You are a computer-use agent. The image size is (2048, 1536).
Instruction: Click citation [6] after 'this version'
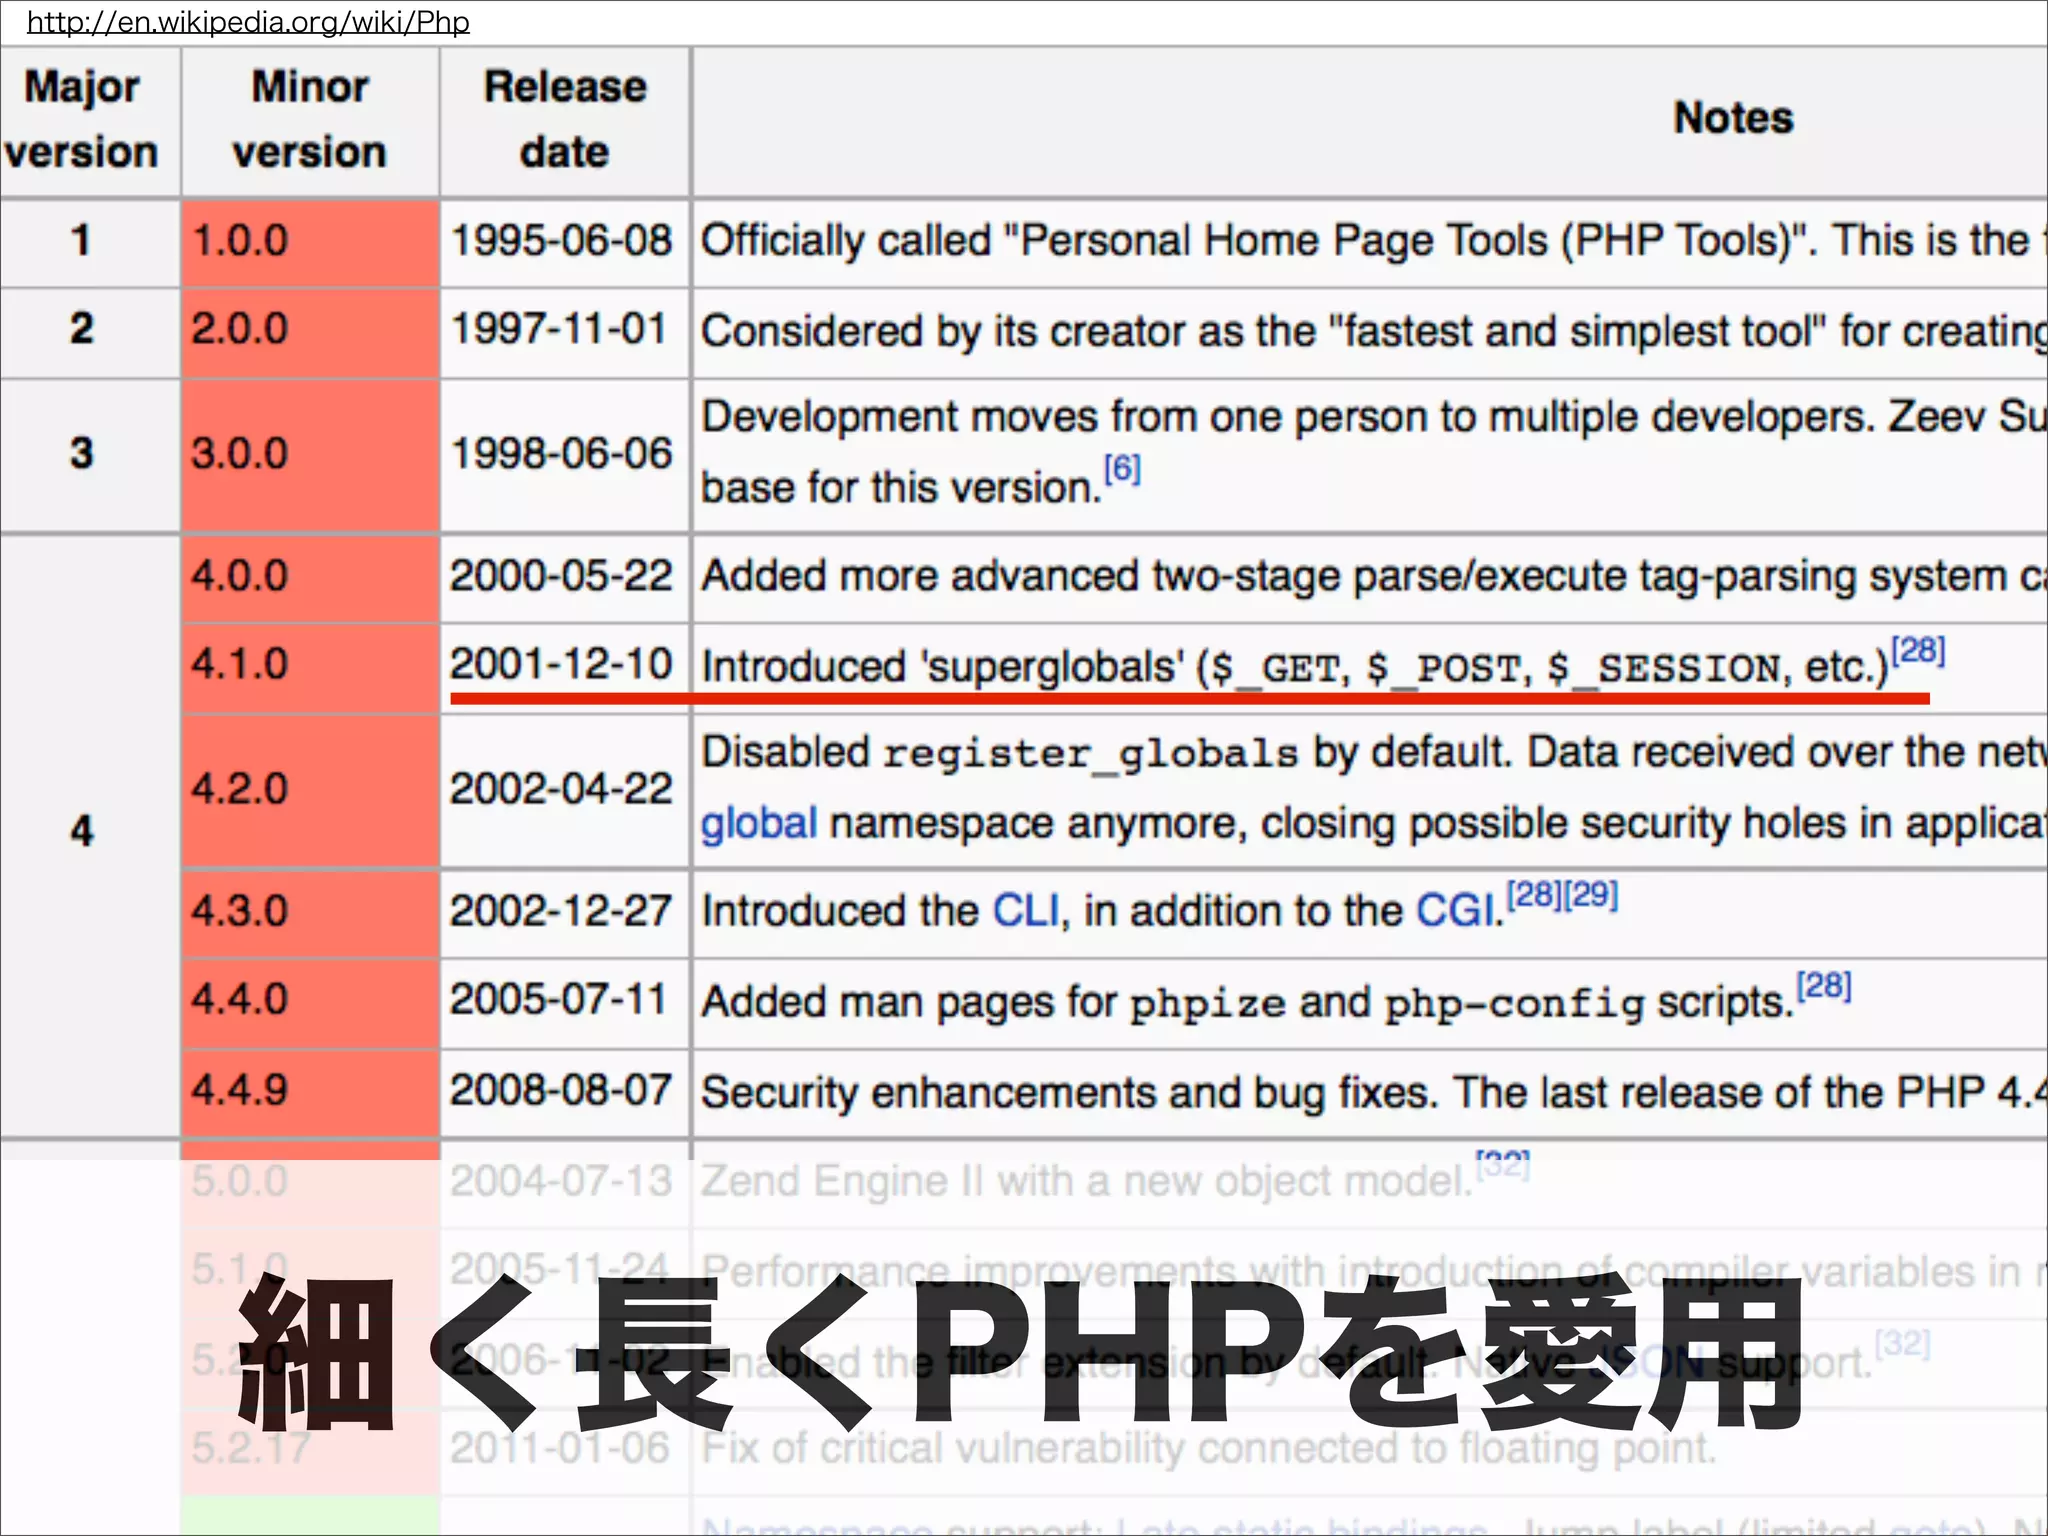point(1121,468)
